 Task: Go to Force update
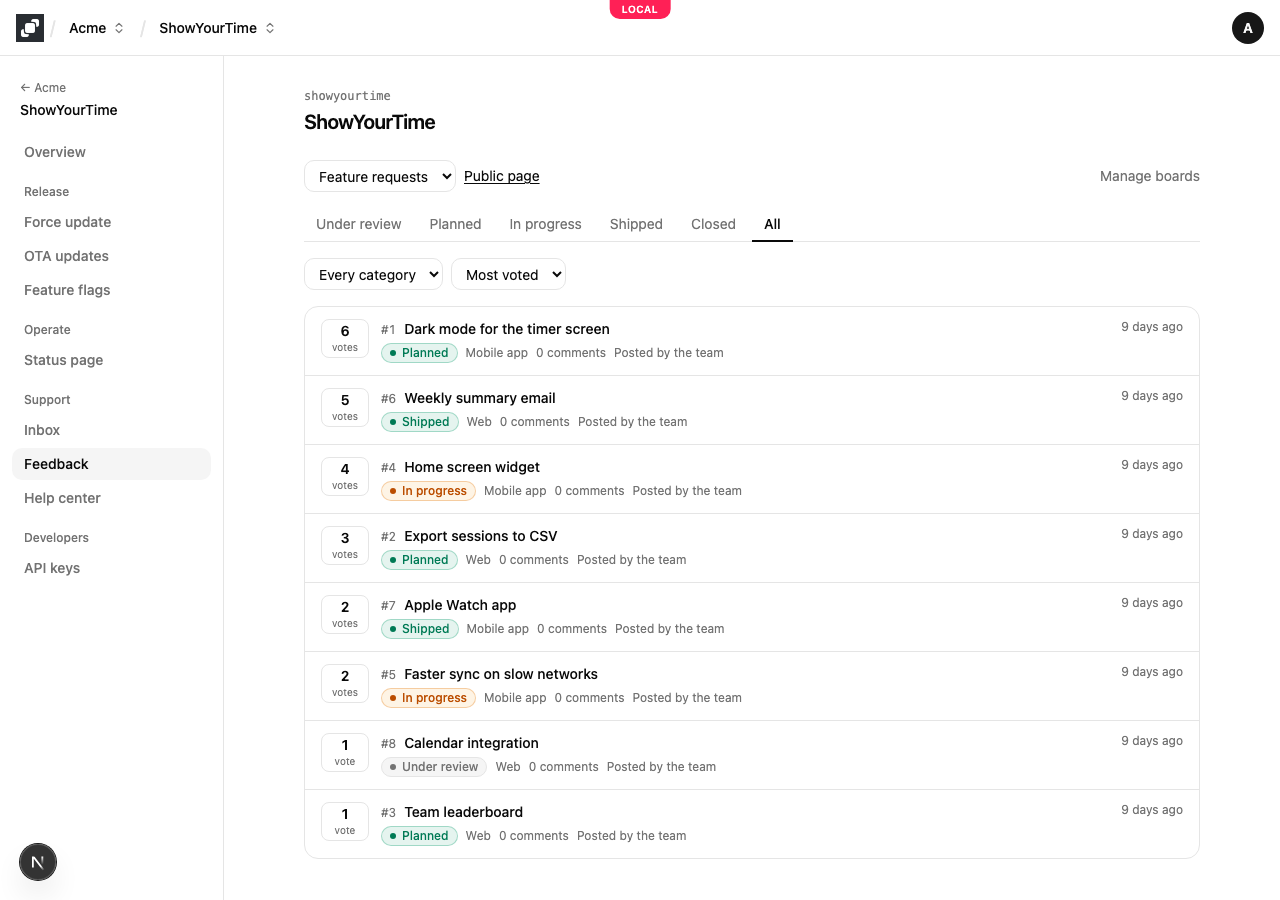coord(111,222)
